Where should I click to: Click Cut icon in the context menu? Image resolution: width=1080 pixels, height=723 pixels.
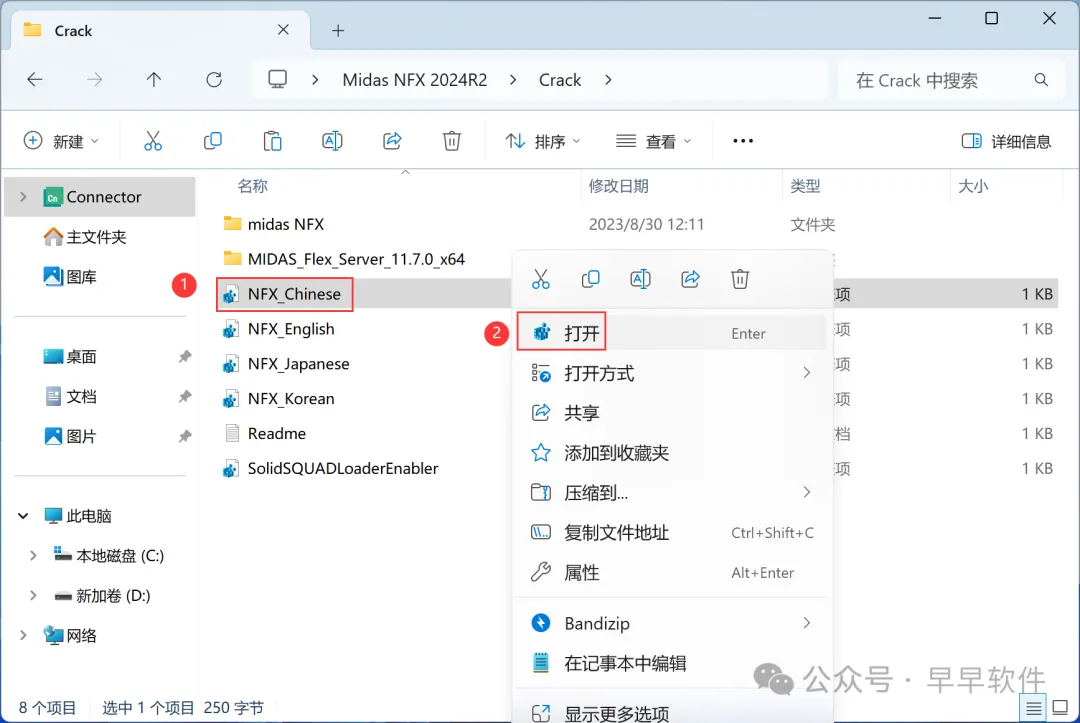point(541,280)
